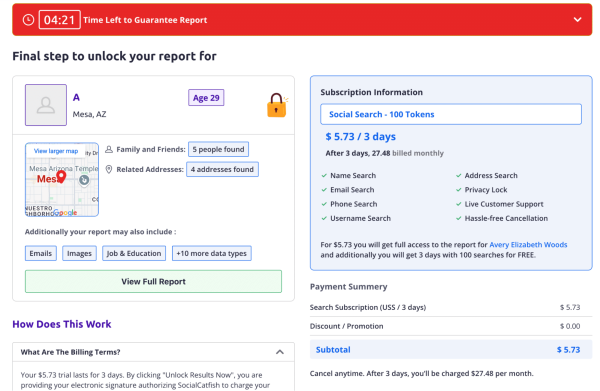
Task: Click the Email Search checkmark icon
Action: tap(324, 190)
